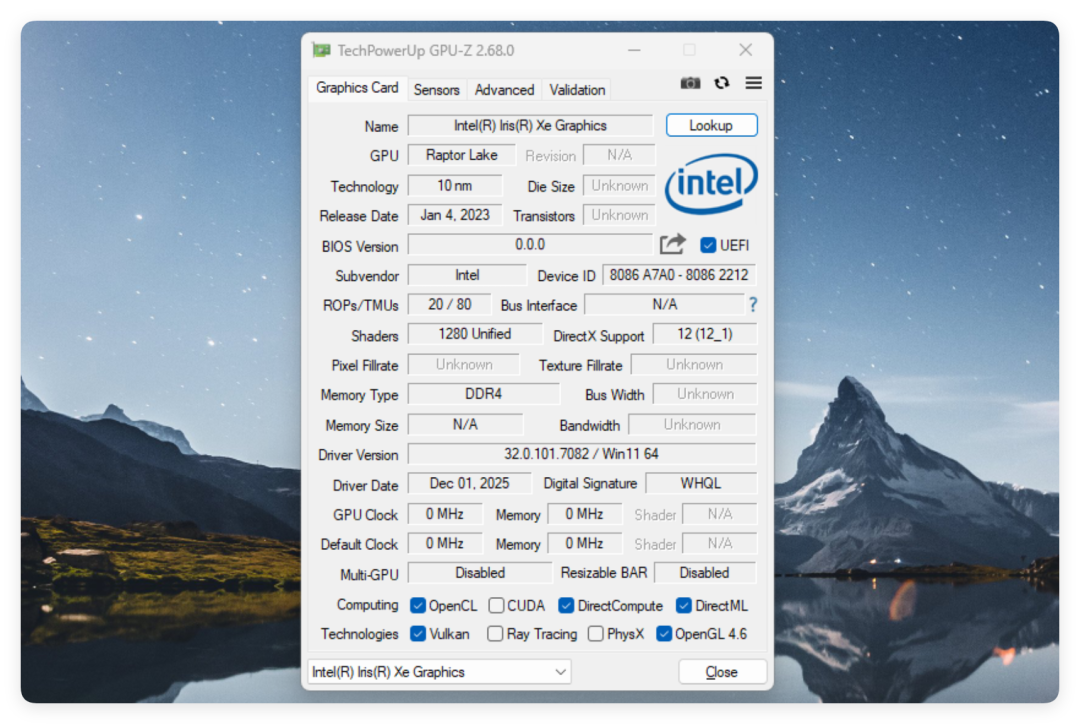Click the GPU-Z app icon in title bar
This screenshot has height=724, width=1080.
[321, 50]
